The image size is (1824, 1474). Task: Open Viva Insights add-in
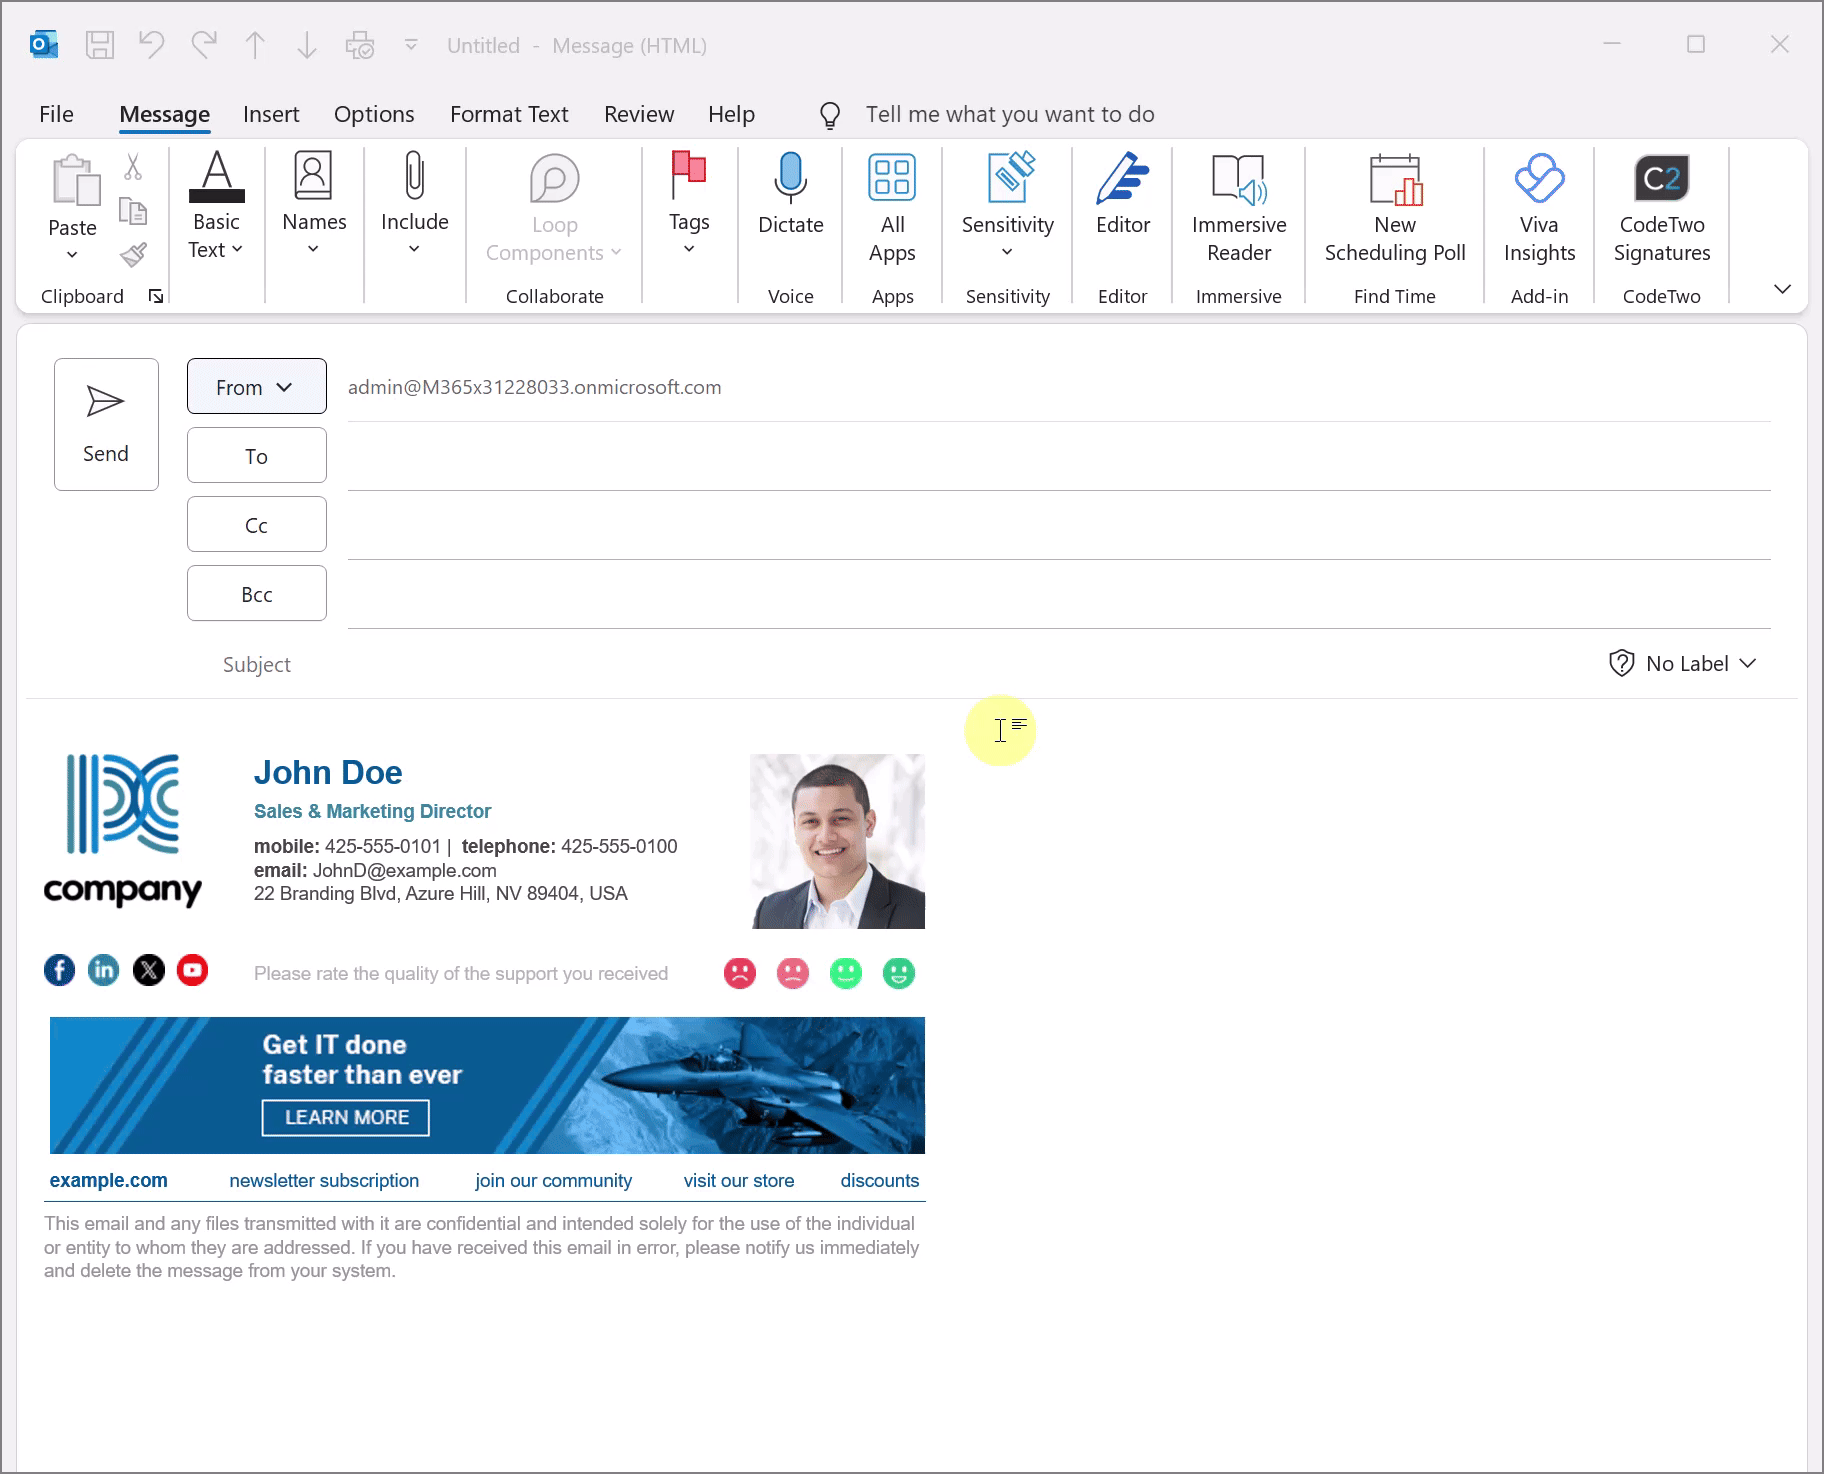tap(1539, 208)
